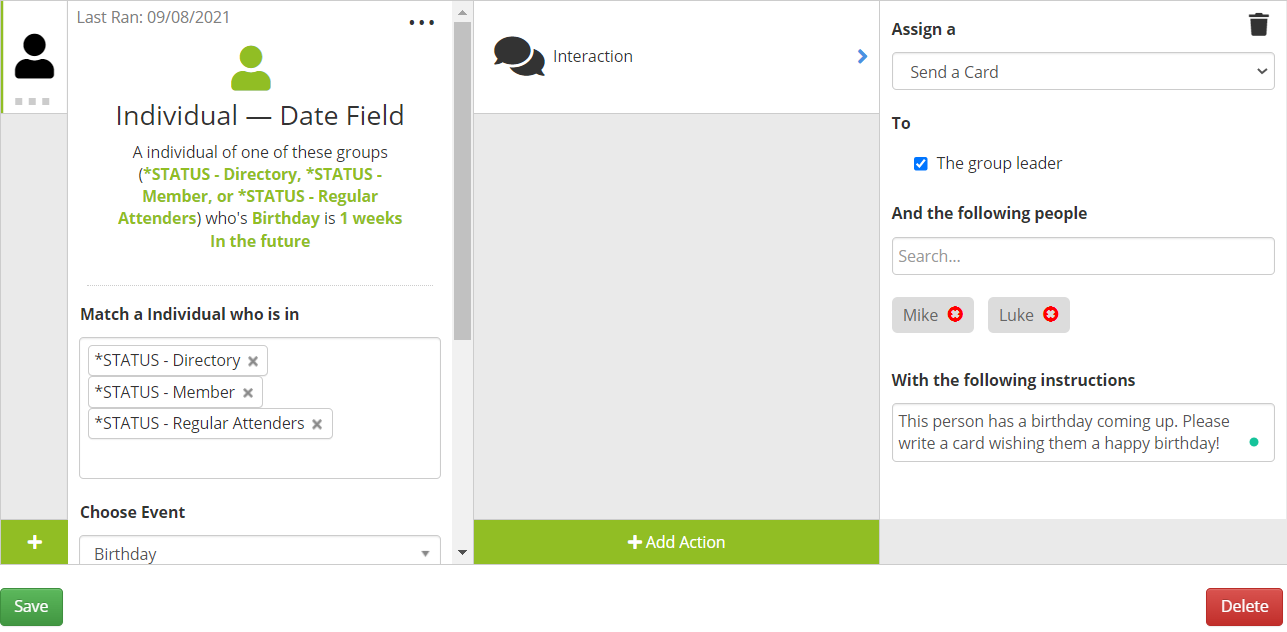
Task: Expand the Birthday event dropdown
Action: point(260,553)
